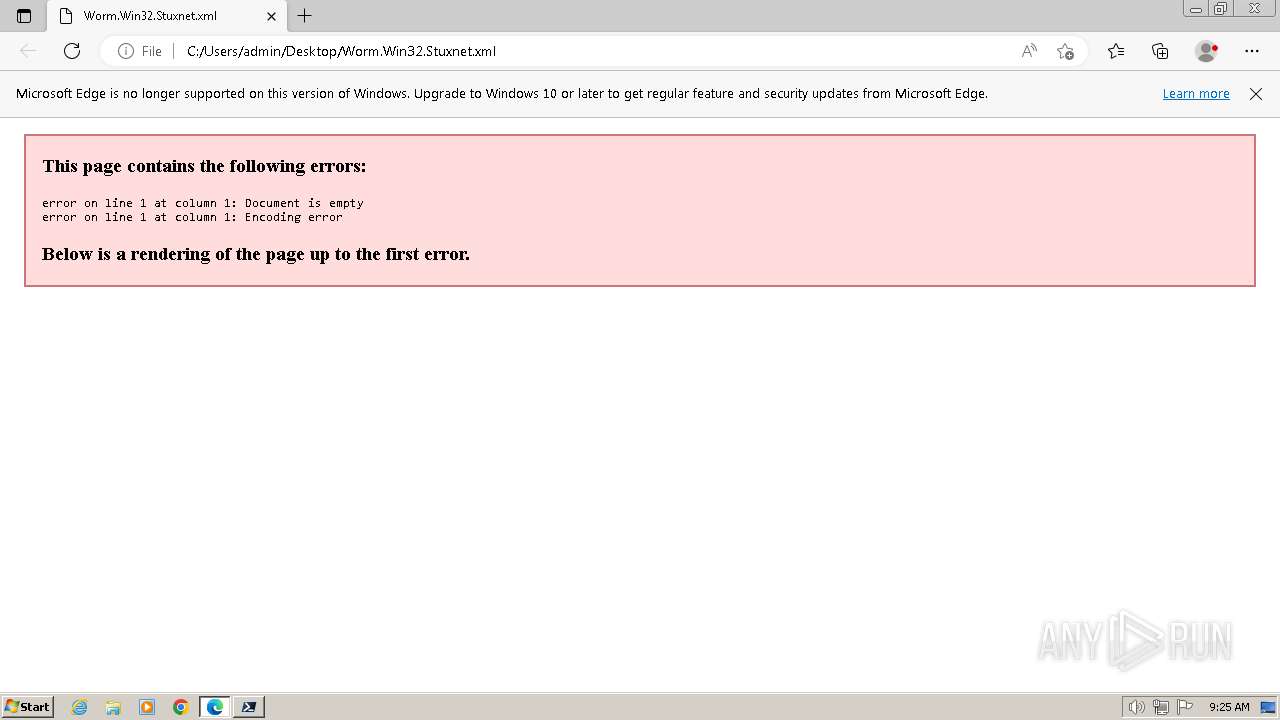This screenshot has height=720, width=1280.
Task: Refresh the current page
Action: click(72, 51)
